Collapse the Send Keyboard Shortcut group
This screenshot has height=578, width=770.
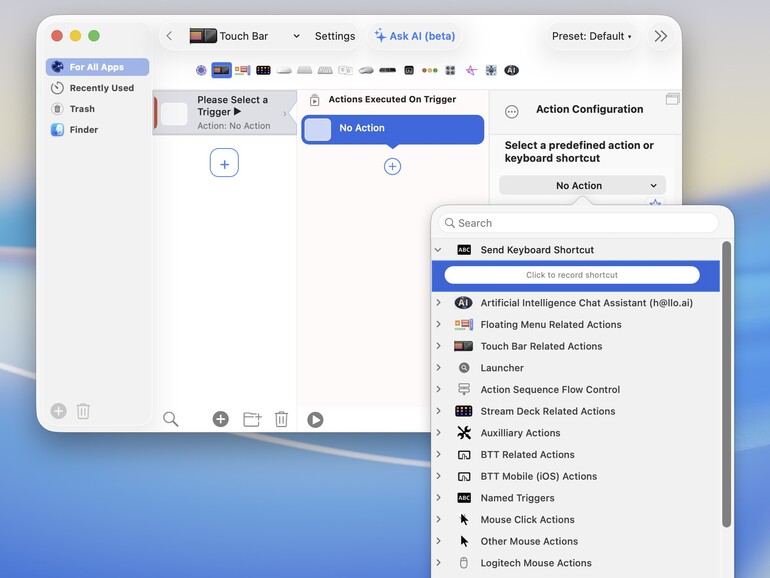[x=438, y=250]
